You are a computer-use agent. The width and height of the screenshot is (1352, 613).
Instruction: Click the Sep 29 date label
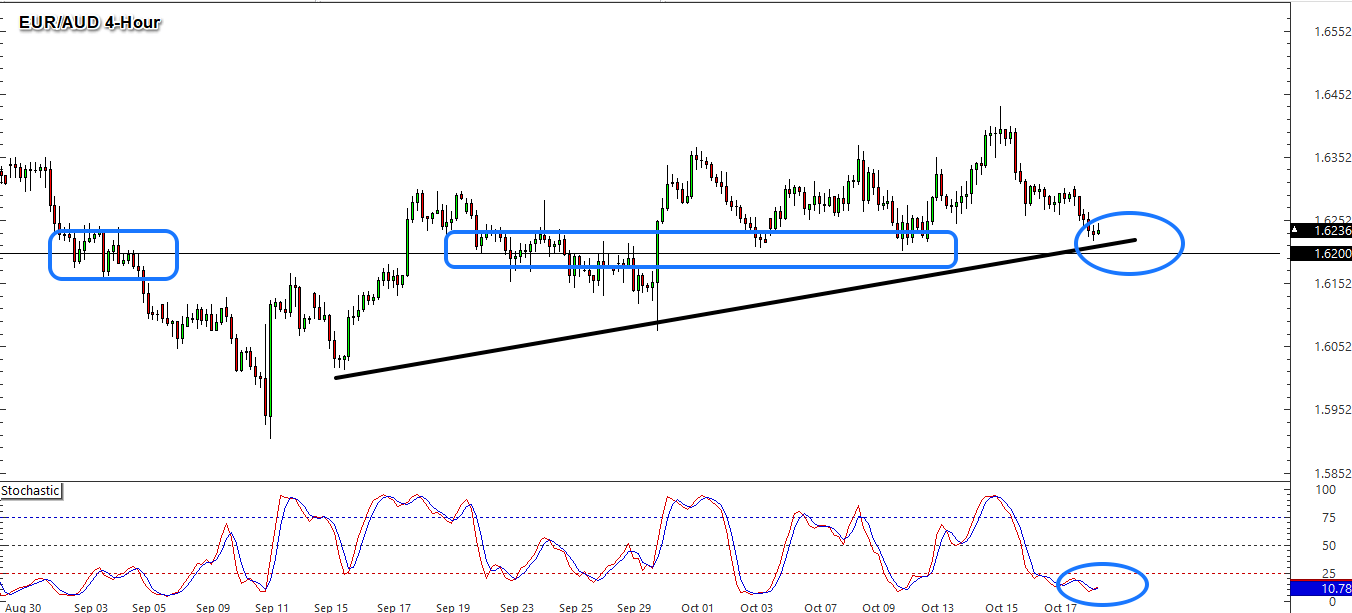tap(635, 607)
